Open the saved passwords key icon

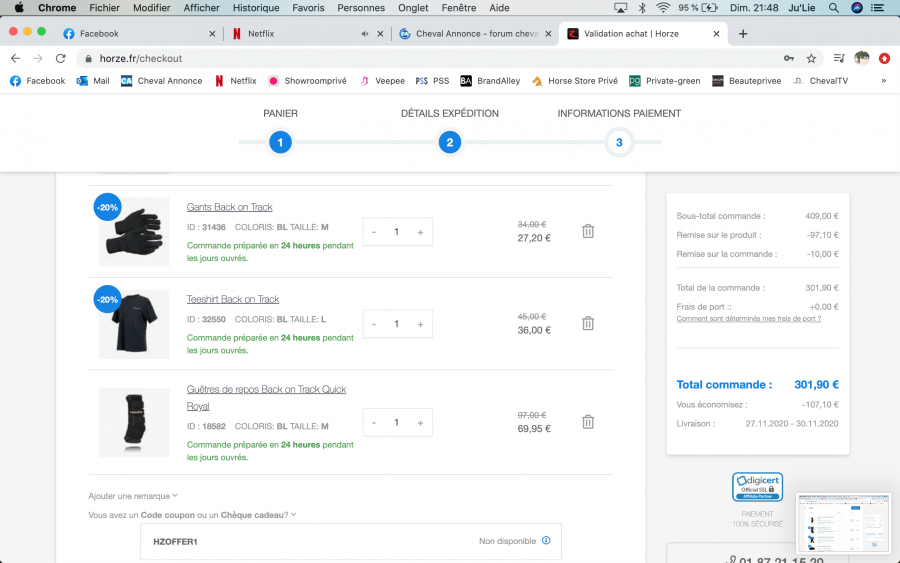[x=789, y=58]
